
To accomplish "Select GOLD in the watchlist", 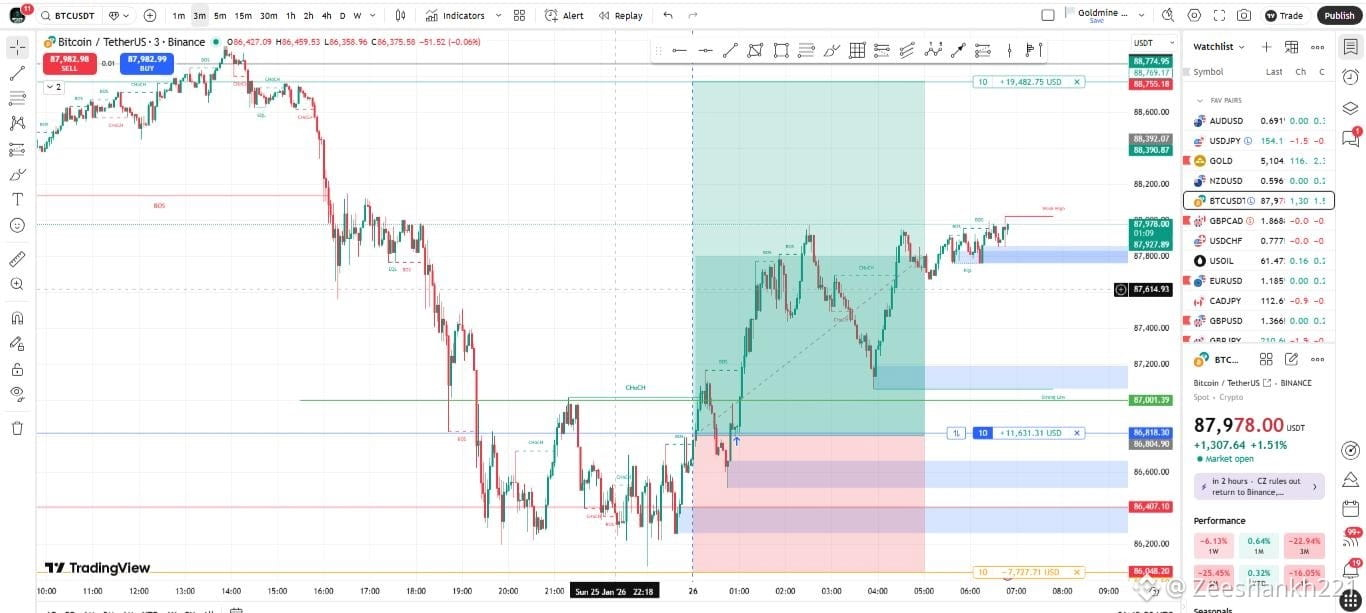I will pos(1258,160).
